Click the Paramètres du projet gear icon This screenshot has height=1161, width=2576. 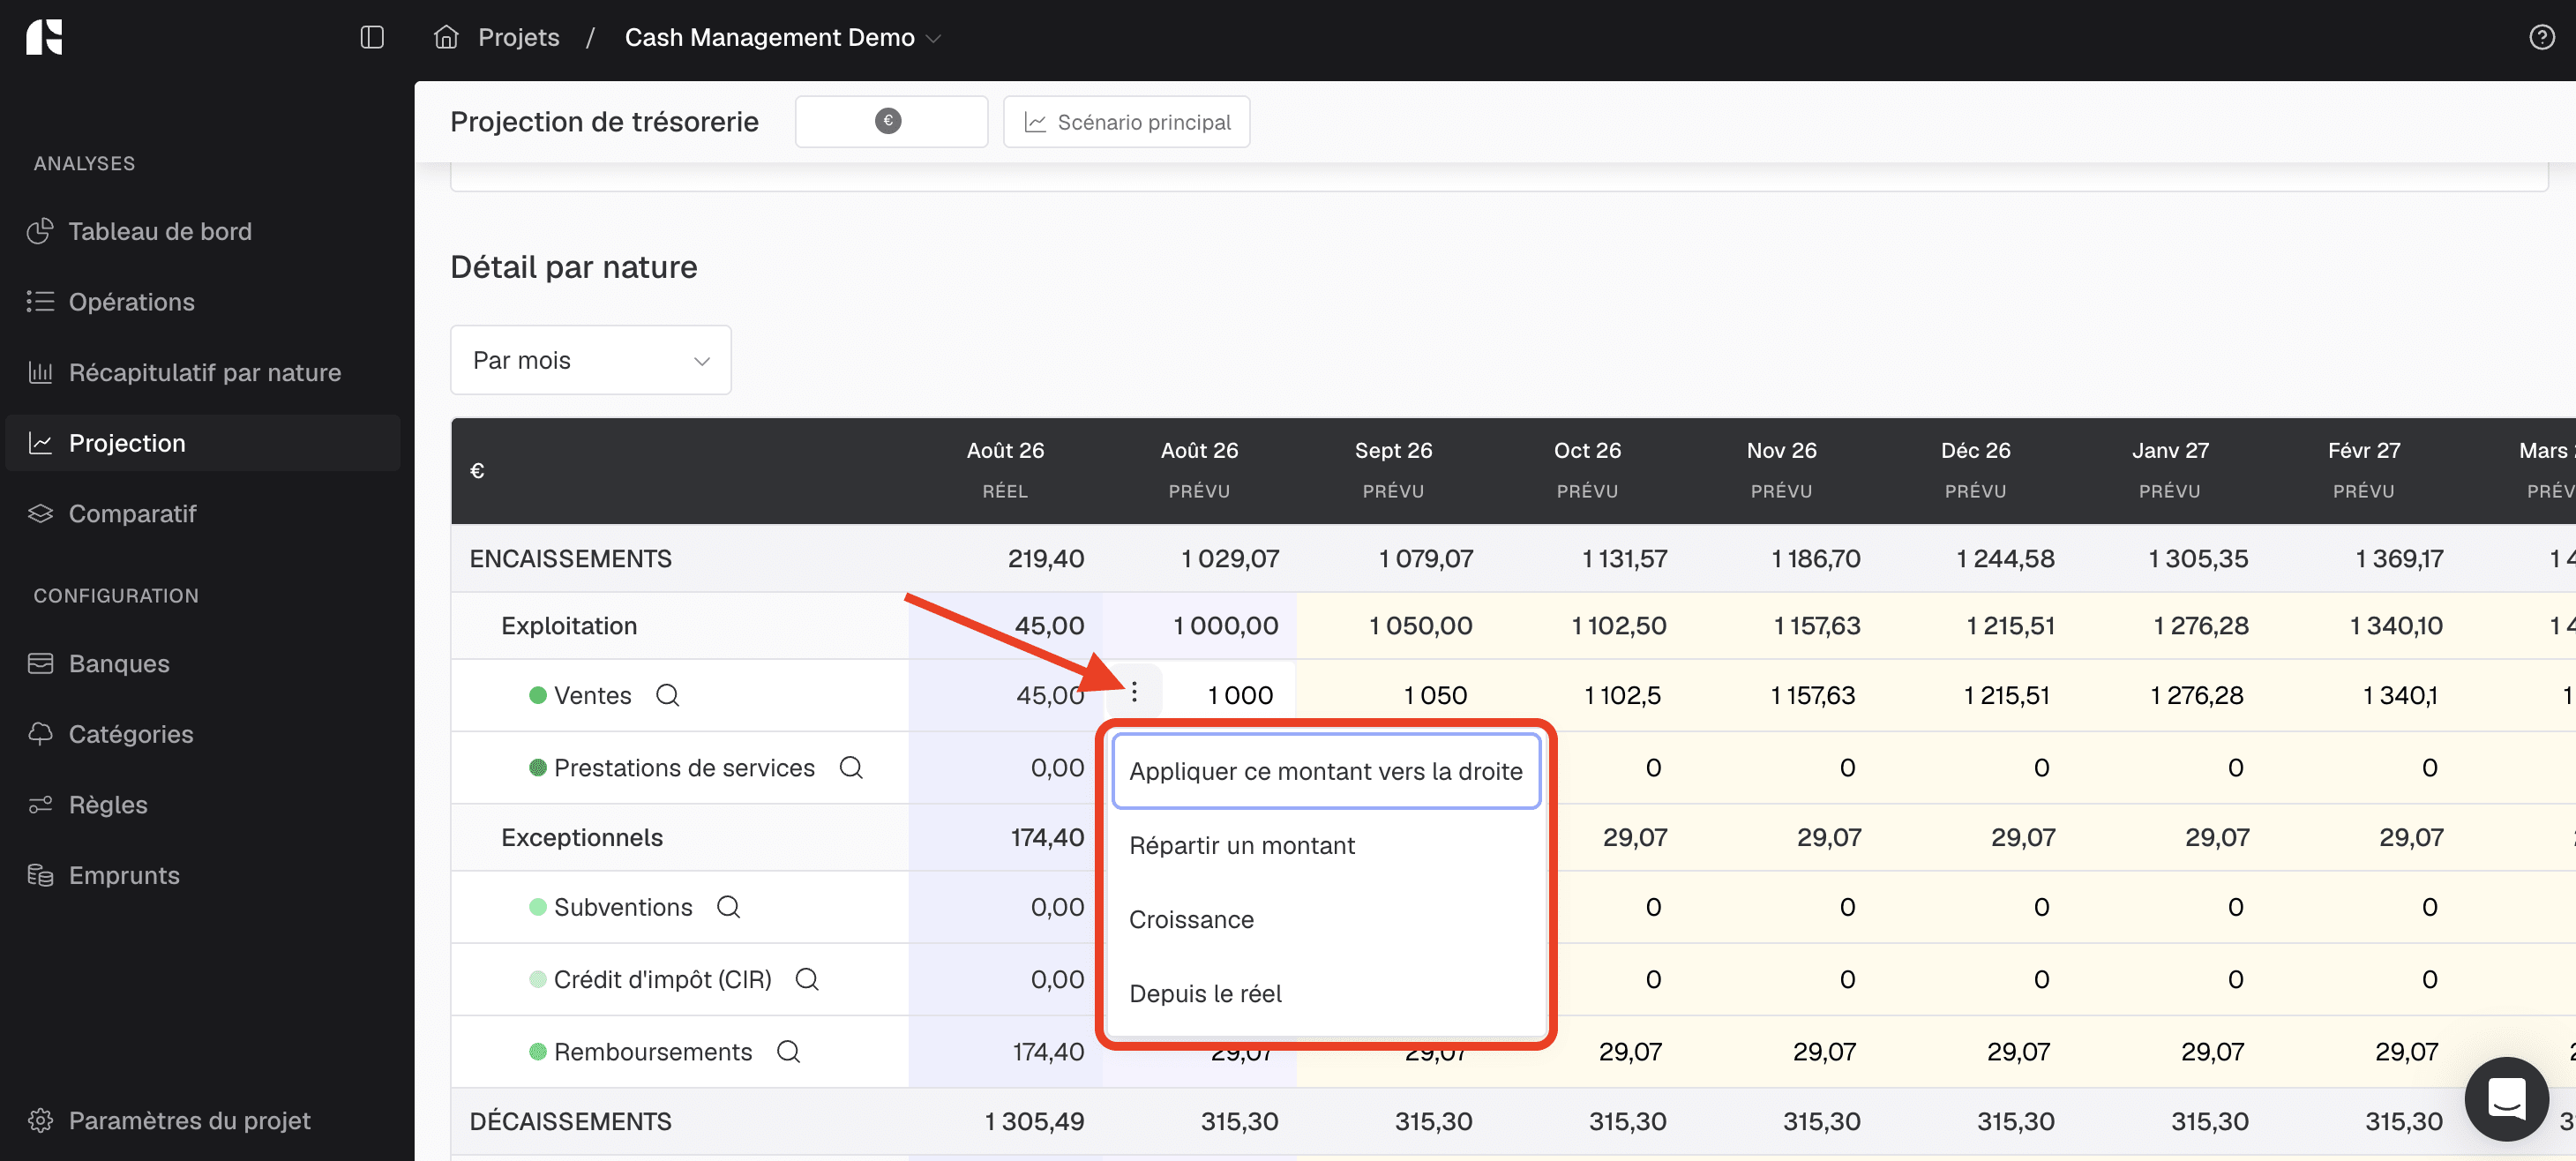[x=40, y=1120]
